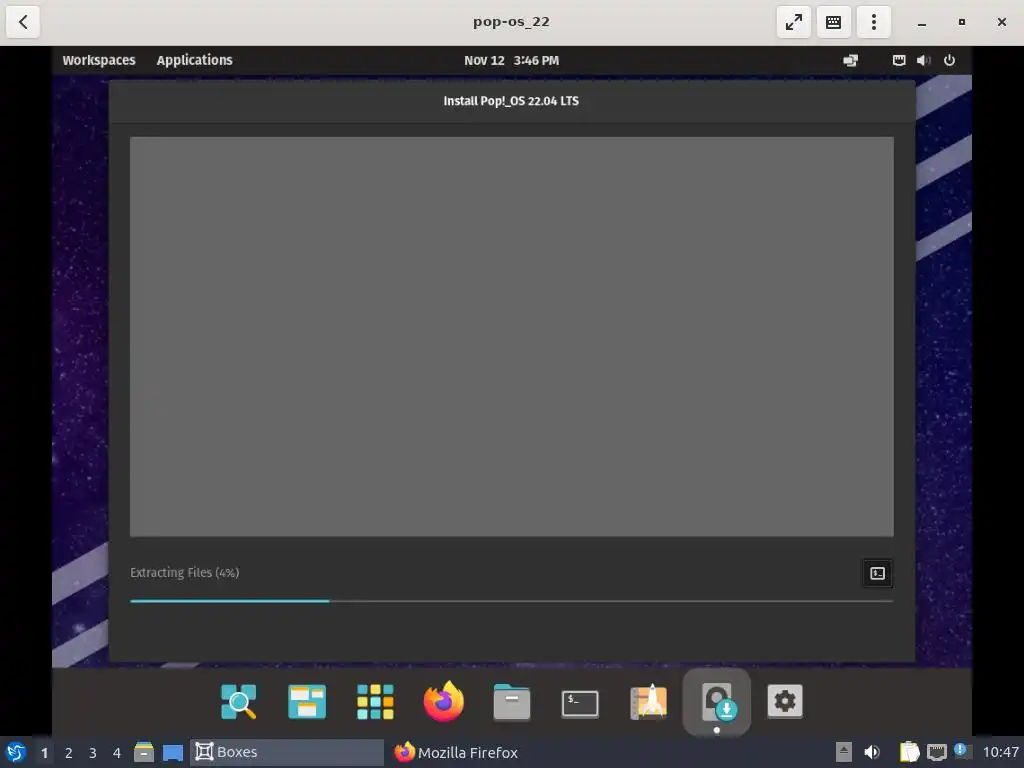This screenshot has width=1024, height=768.
Task: Open the workspaces overview dock icon
Action: (x=307, y=702)
